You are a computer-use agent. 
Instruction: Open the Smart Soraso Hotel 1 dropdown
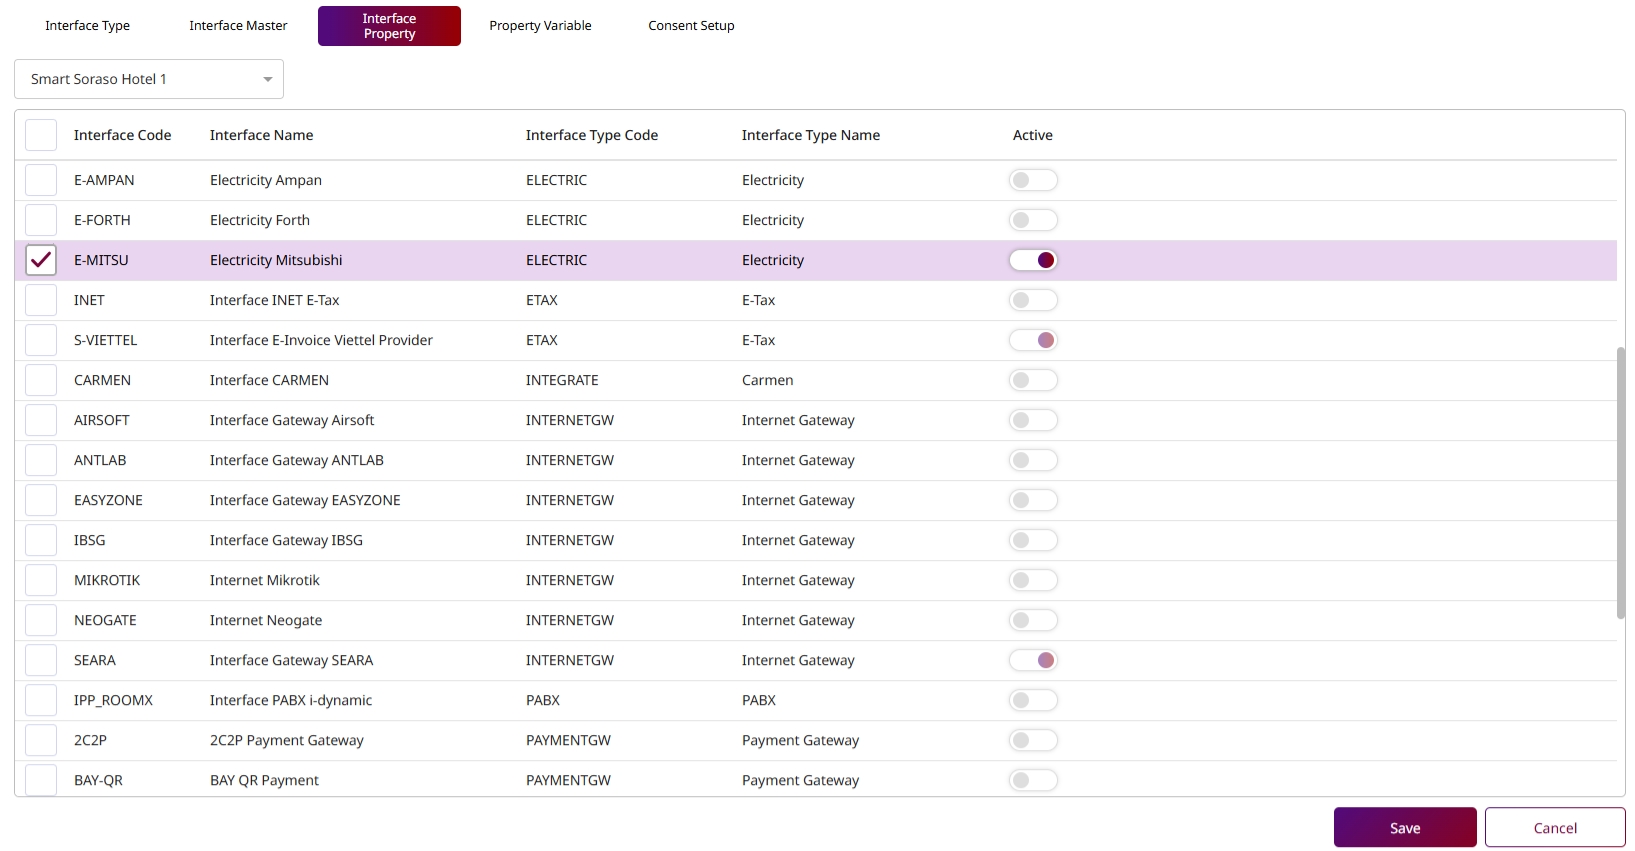[149, 79]
